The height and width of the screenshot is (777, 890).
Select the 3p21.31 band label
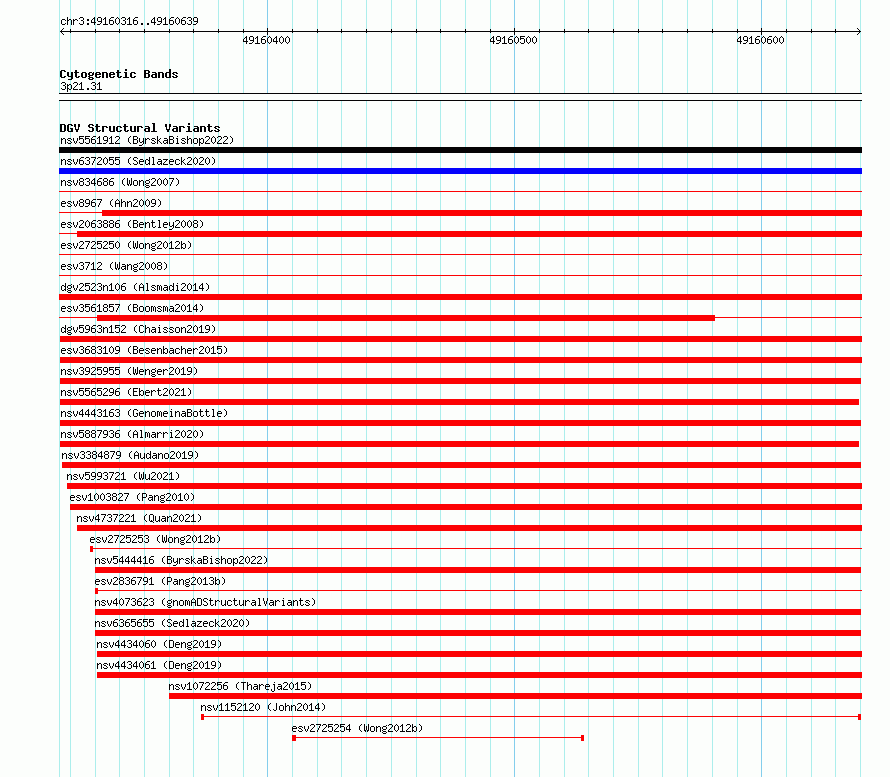(x=81, y=86)
